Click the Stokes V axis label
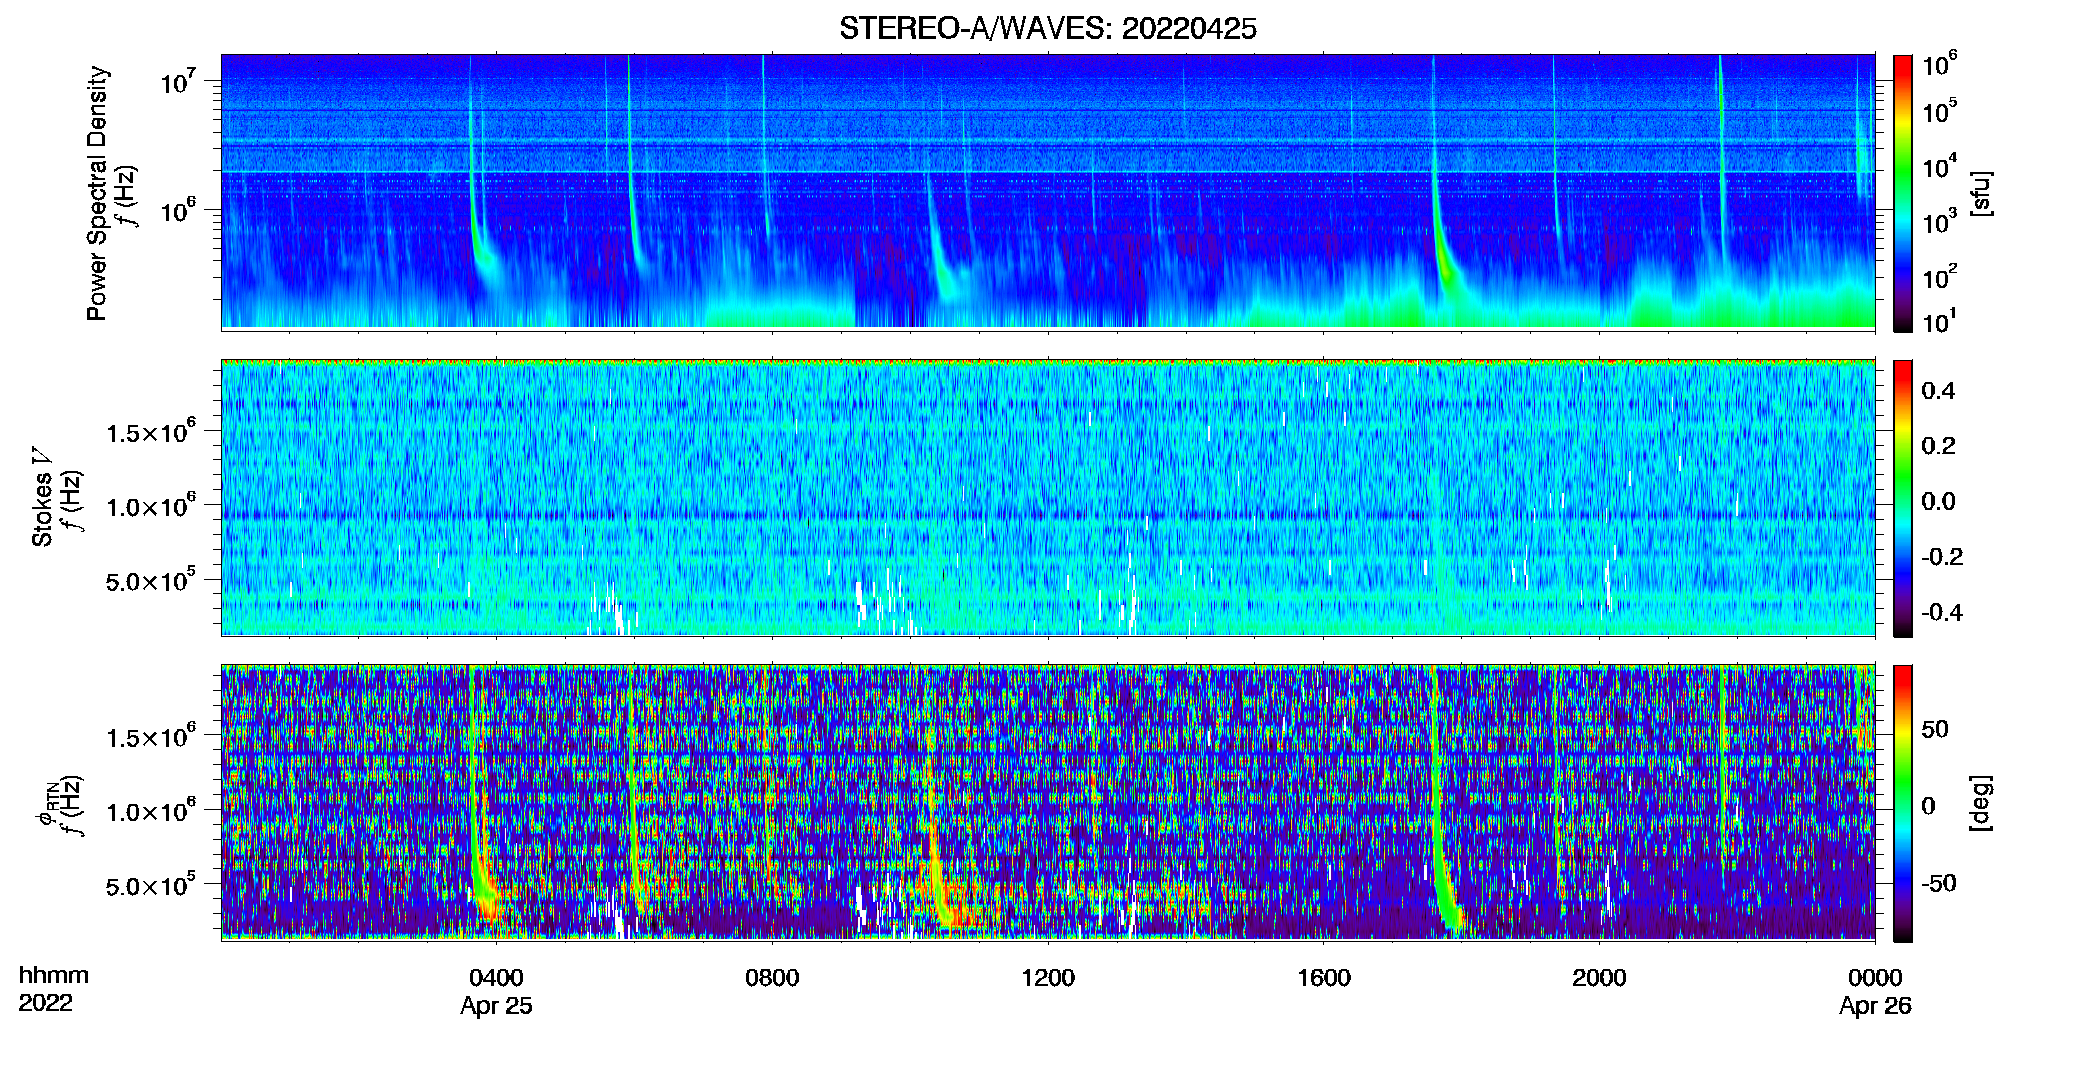Viewport: 2096px width, 1080px height. pos(42,497)
